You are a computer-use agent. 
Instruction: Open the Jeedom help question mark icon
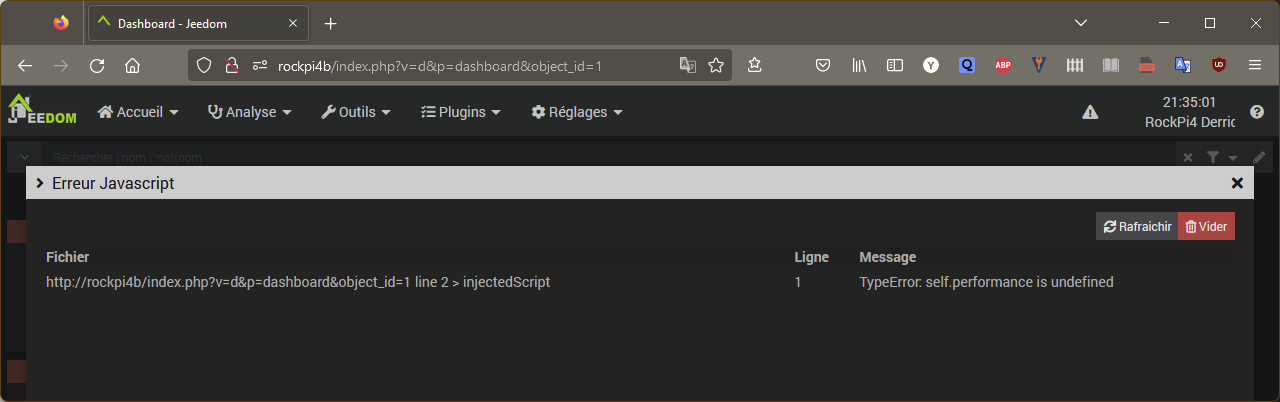click(1257, 112)
